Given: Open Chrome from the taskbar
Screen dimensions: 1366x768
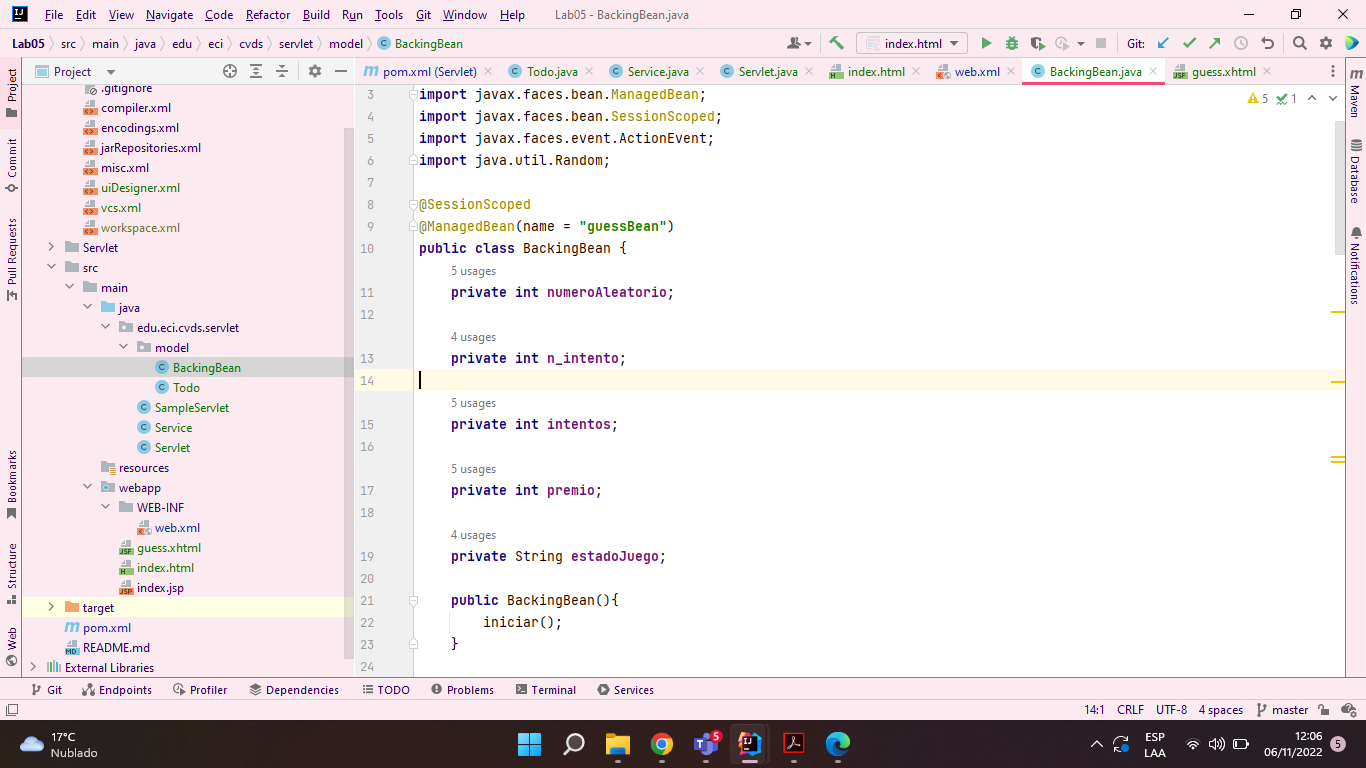Looking at the screenshot, I should click(x=662, y=744).
